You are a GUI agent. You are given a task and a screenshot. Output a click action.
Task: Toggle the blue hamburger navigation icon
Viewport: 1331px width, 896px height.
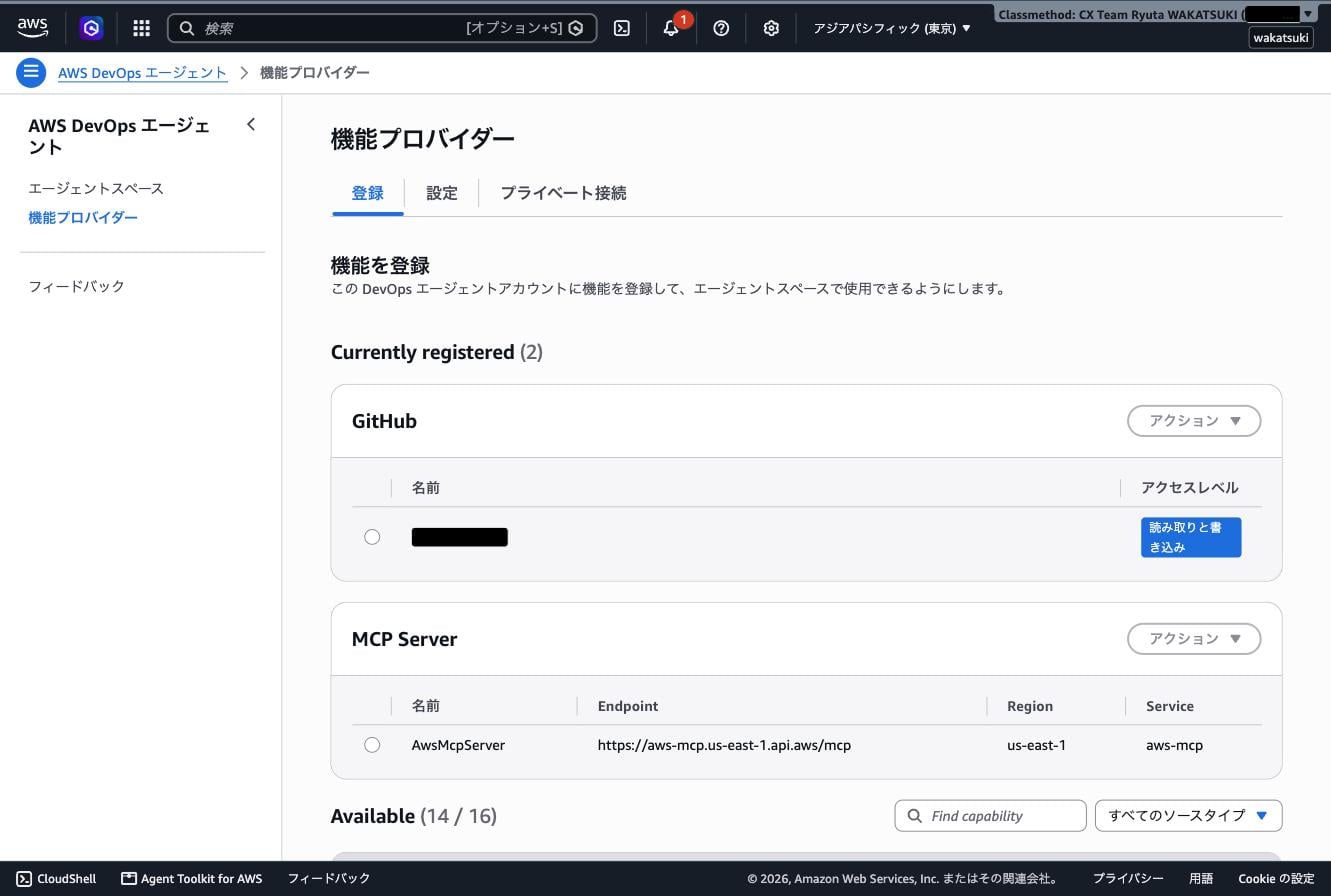click(31, 72)
